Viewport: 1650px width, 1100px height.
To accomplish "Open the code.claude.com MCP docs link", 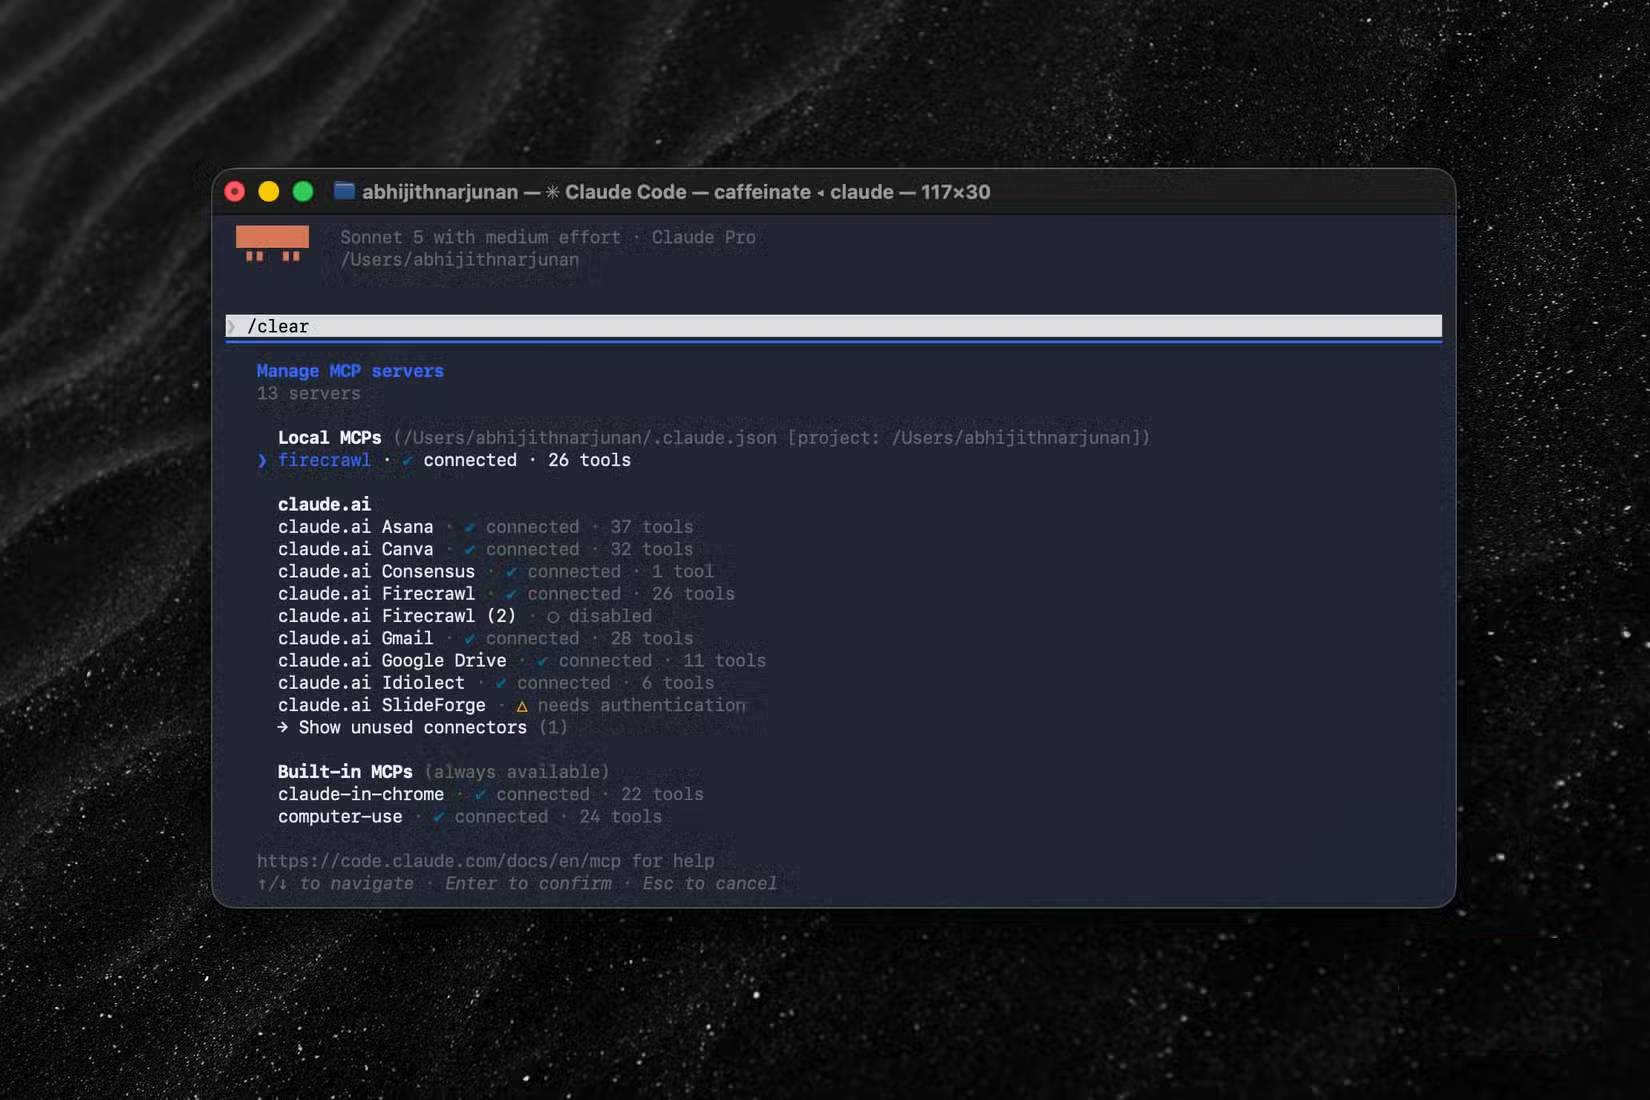I will 438,861.
